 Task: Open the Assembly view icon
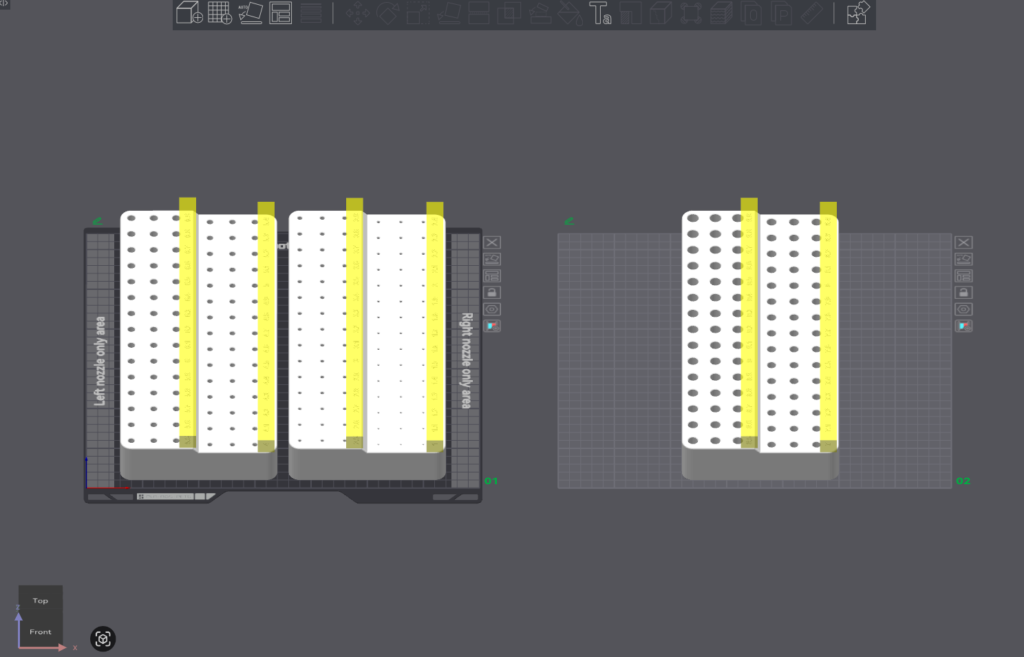click(x=858, y=13)
